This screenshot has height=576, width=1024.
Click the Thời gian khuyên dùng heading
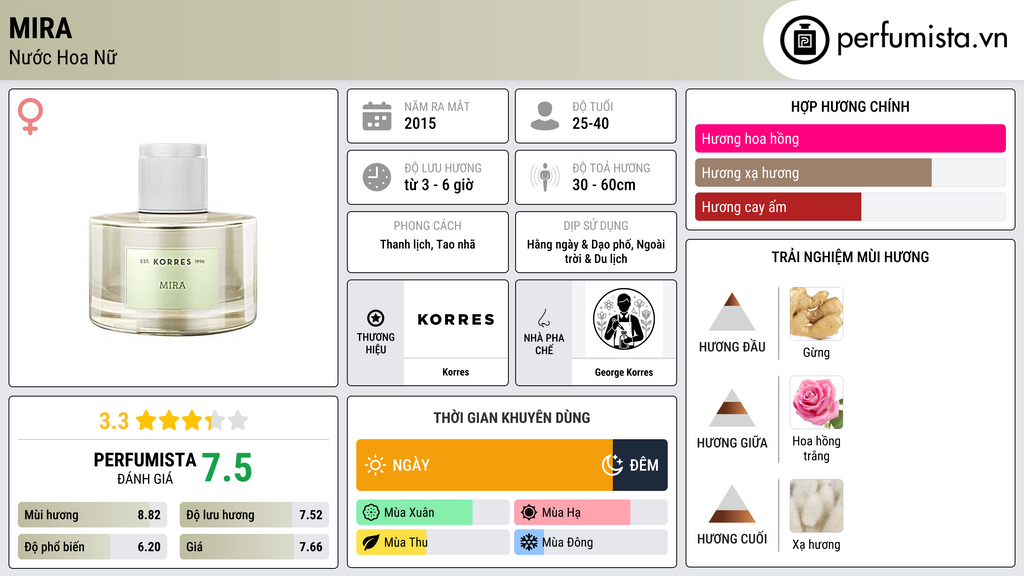tap(512, 418)
